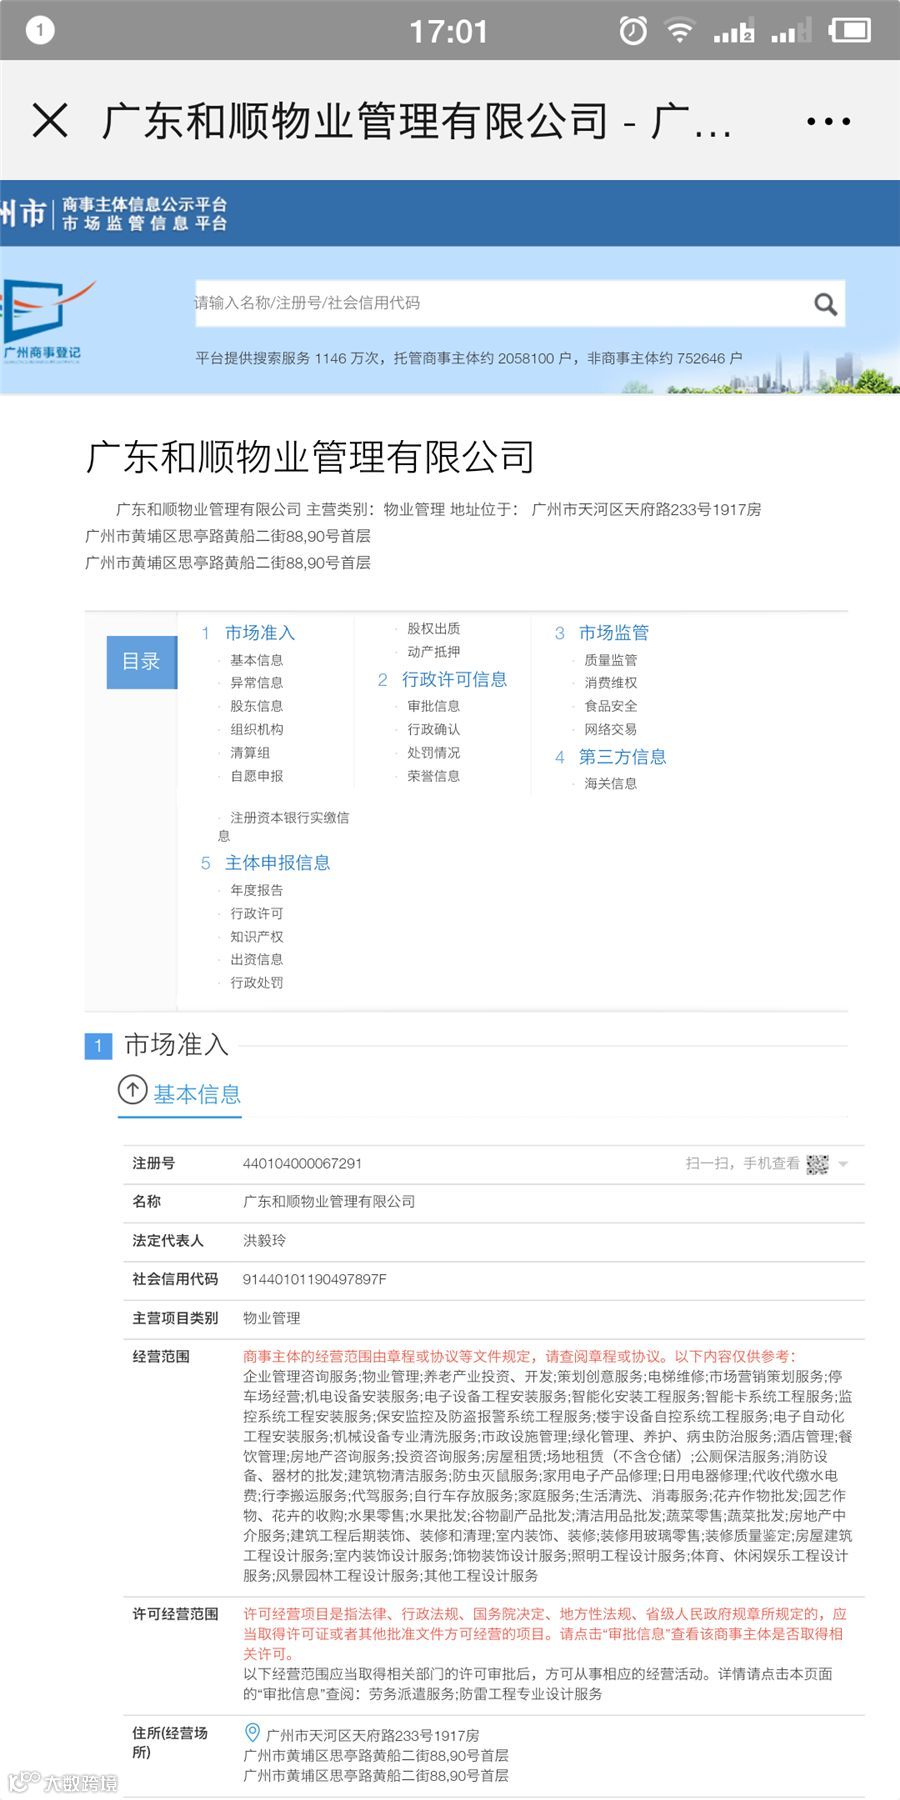Open the 出资信息 directory entry
Image resolution: width=900 pixels, height=1800 pixels.
257,960
